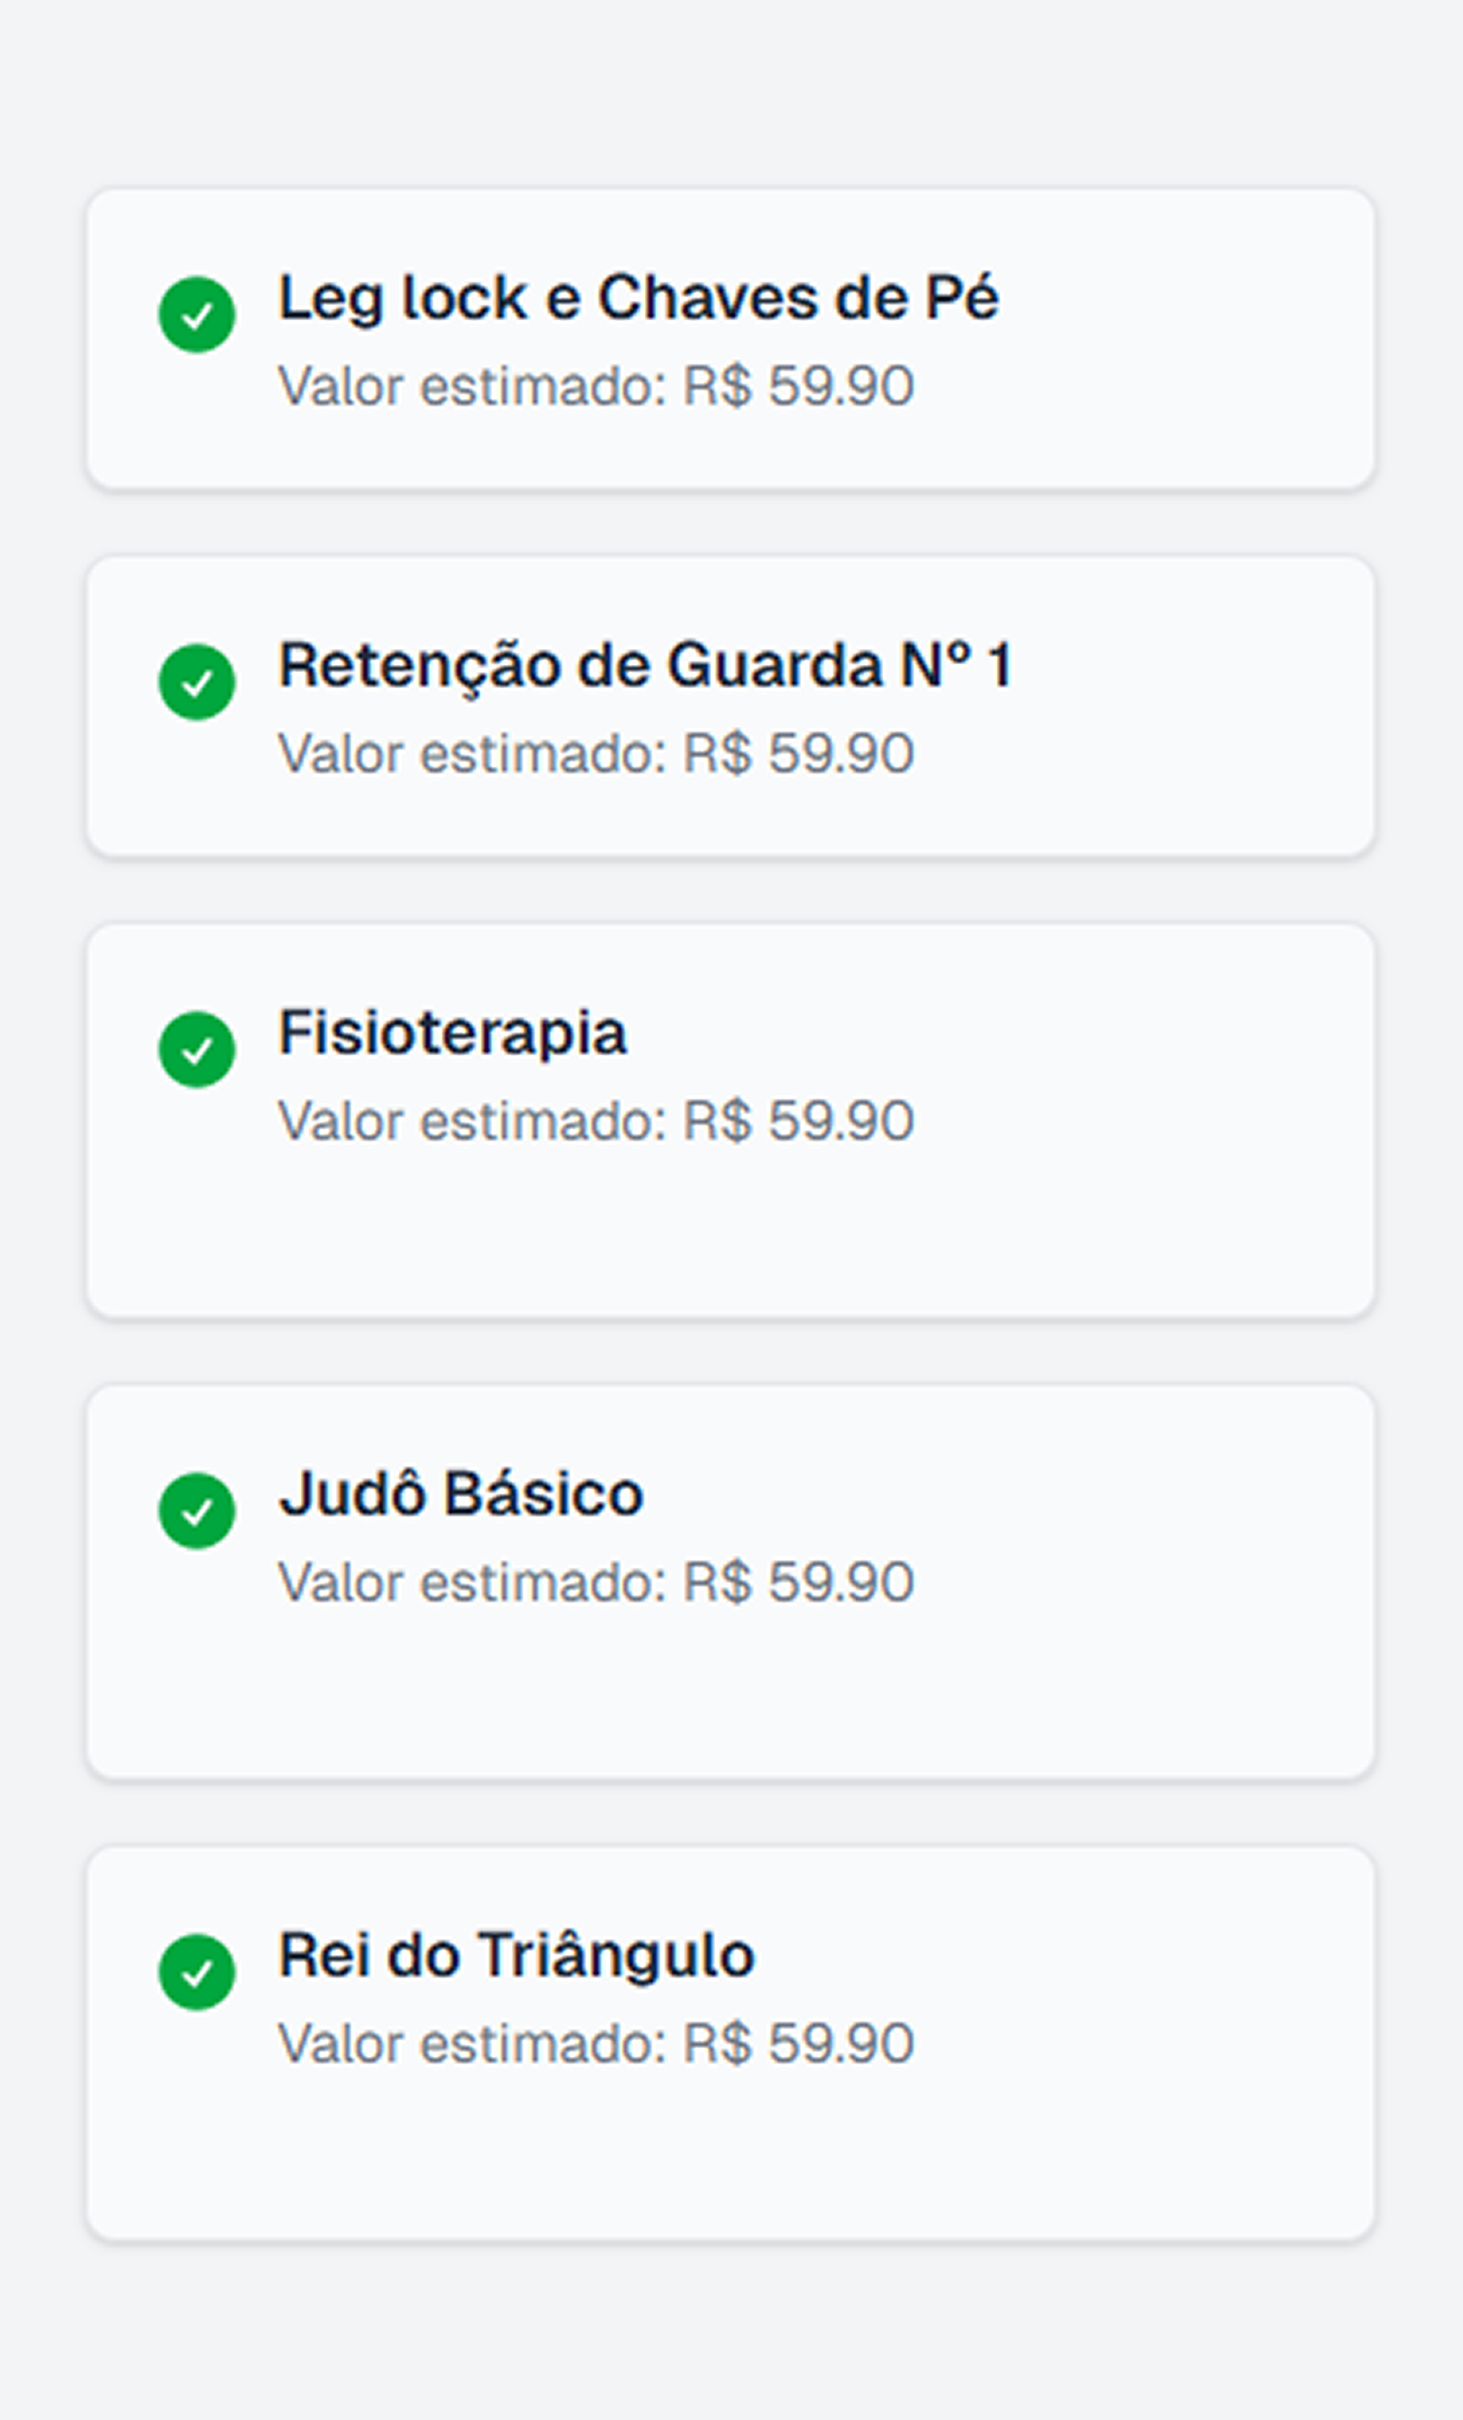Click blank right side of Retenção de Guarda card

click(x=1200, y=707)
